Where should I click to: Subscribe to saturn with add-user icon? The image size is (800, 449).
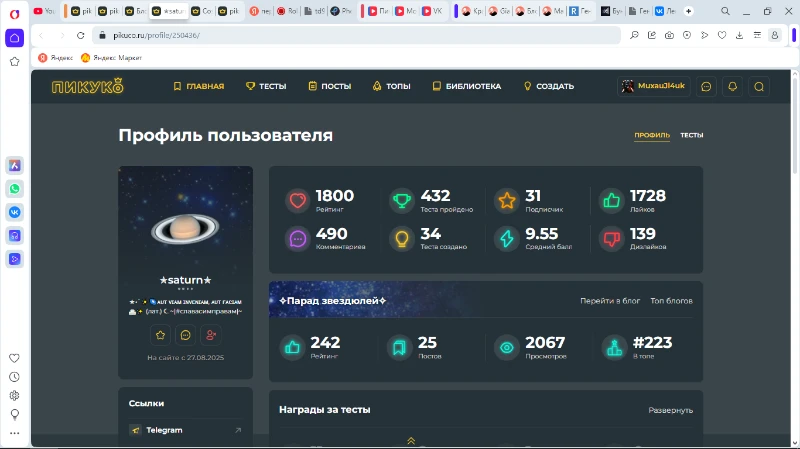tap(211, 335)
